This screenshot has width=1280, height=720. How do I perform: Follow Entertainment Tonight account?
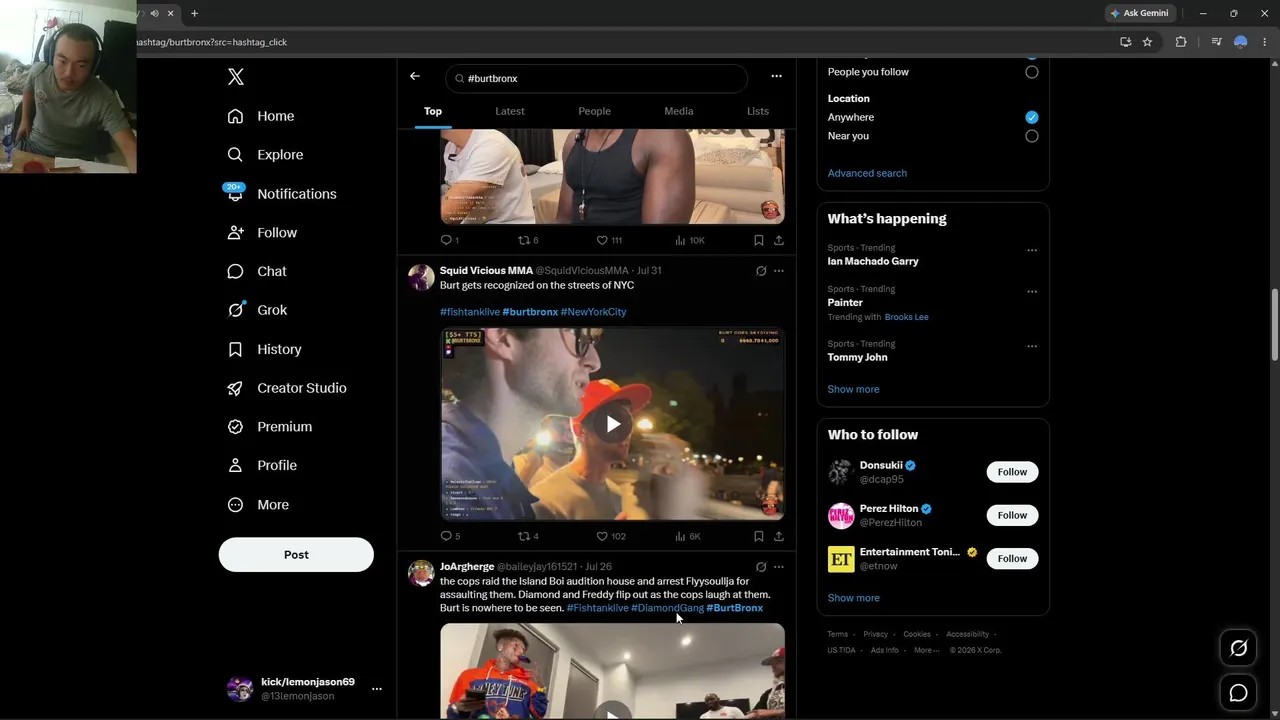click(1012, 558)
